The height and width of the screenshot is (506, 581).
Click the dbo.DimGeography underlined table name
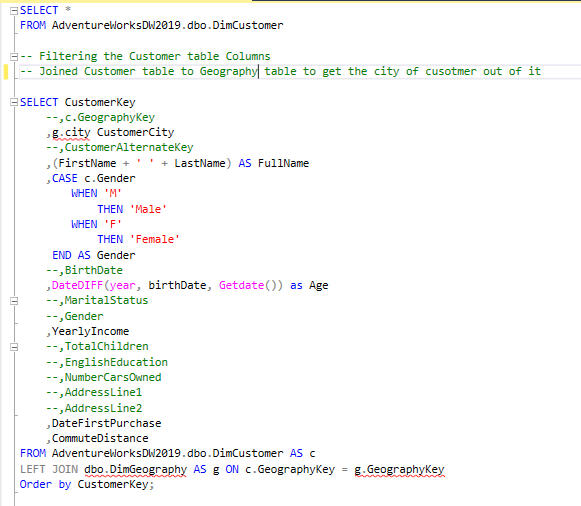pos(135,470)
